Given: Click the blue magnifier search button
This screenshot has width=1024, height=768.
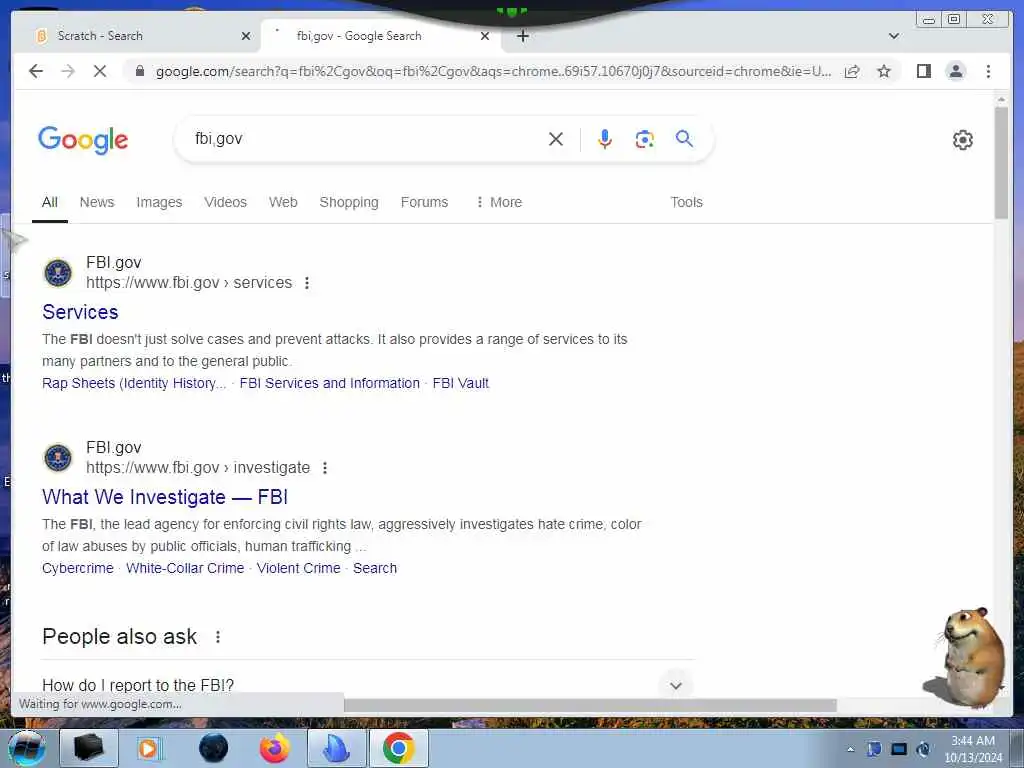Looking at the screenshot, I should (x=684, y=138).
